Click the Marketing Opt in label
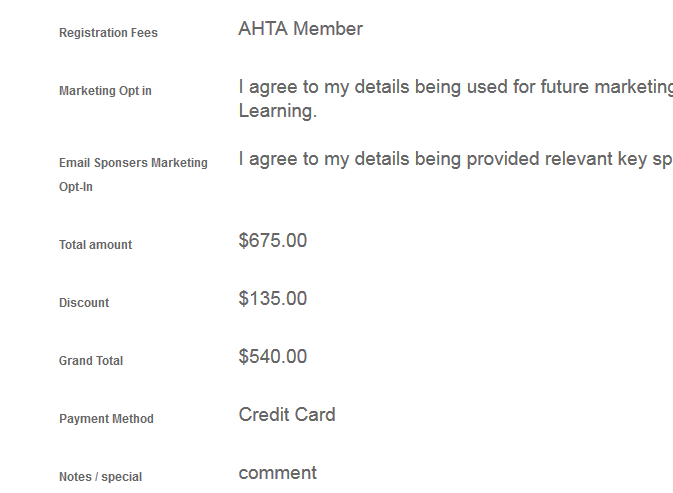The width and height of the screenshot is (673, 493). tap(105, 91)
